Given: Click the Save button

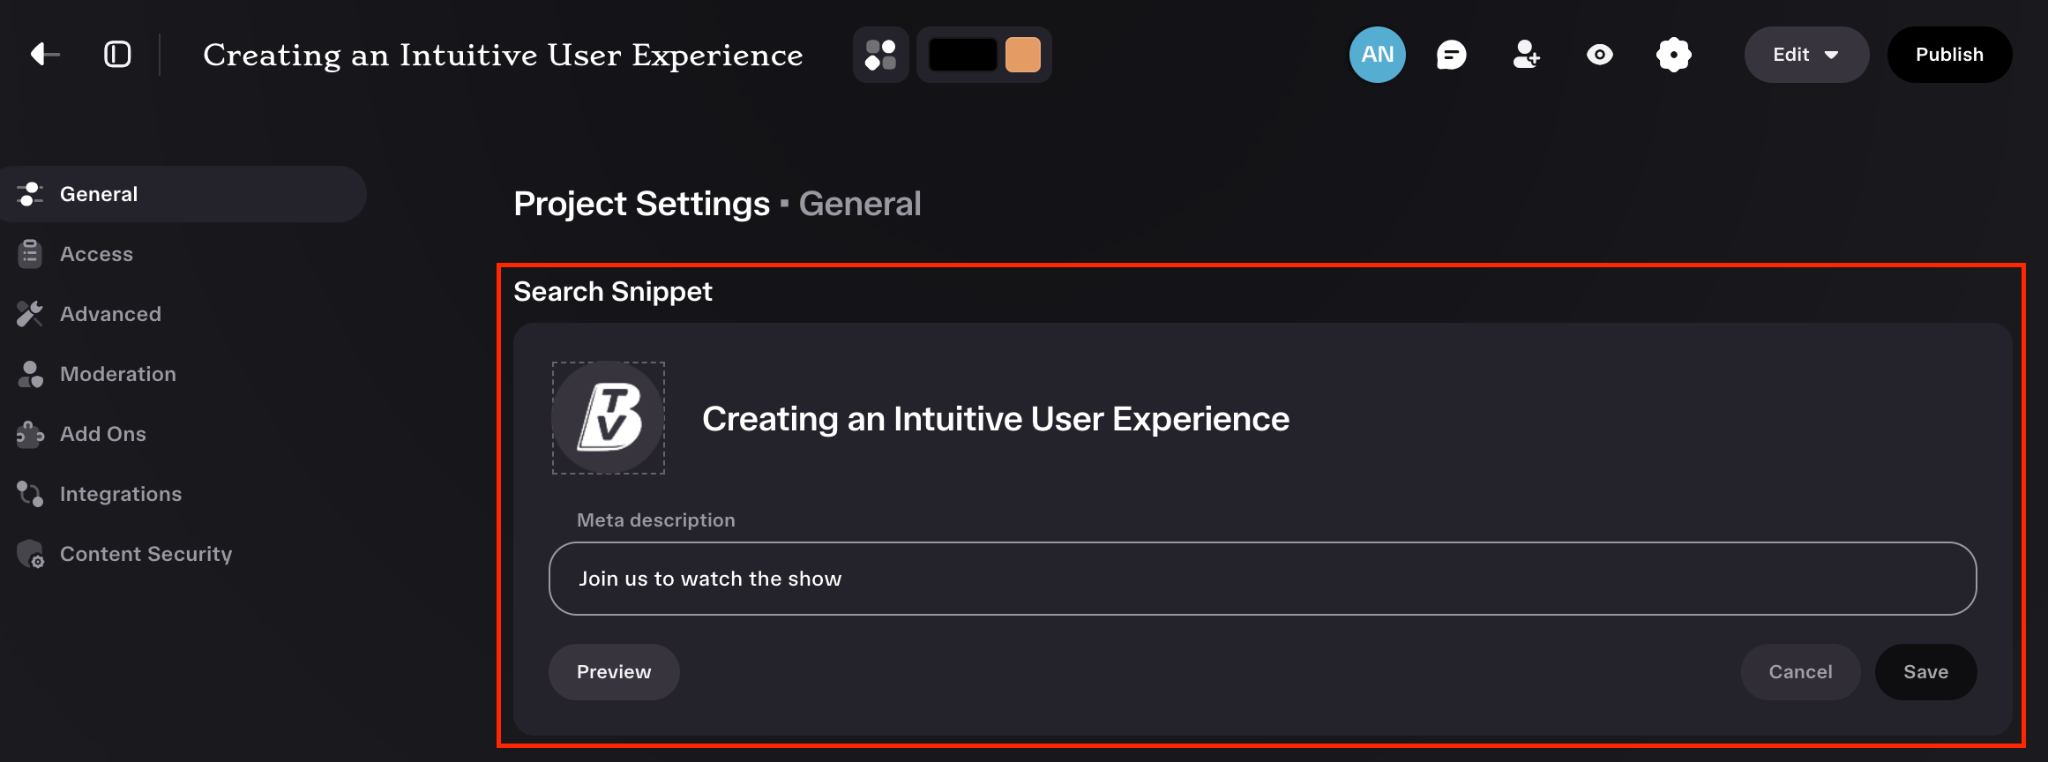Looking at the screenshot, I should coord(1925,672).
